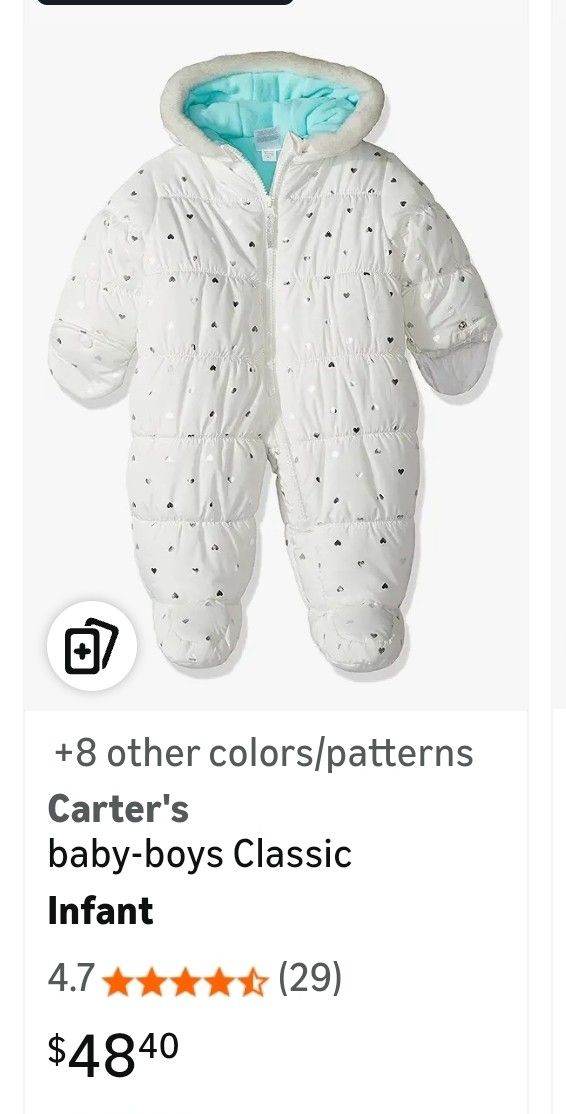
Task: Click the fourth orange rating star
Action: (219, 981)
